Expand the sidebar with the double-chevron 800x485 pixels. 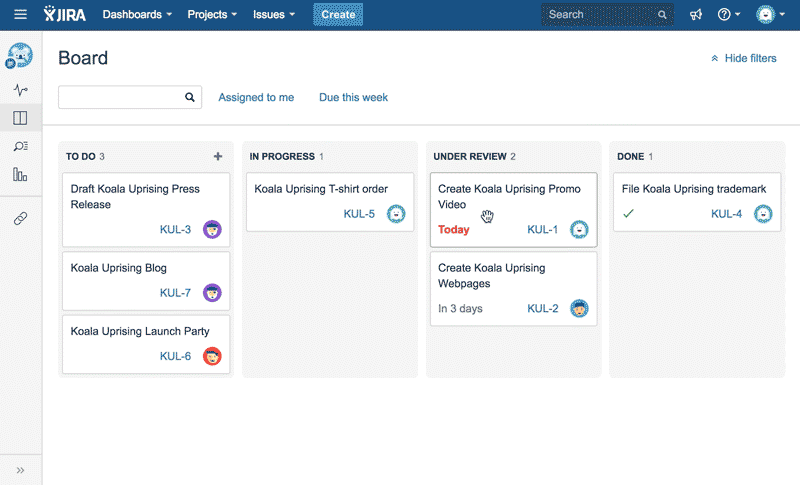(20, 470)
